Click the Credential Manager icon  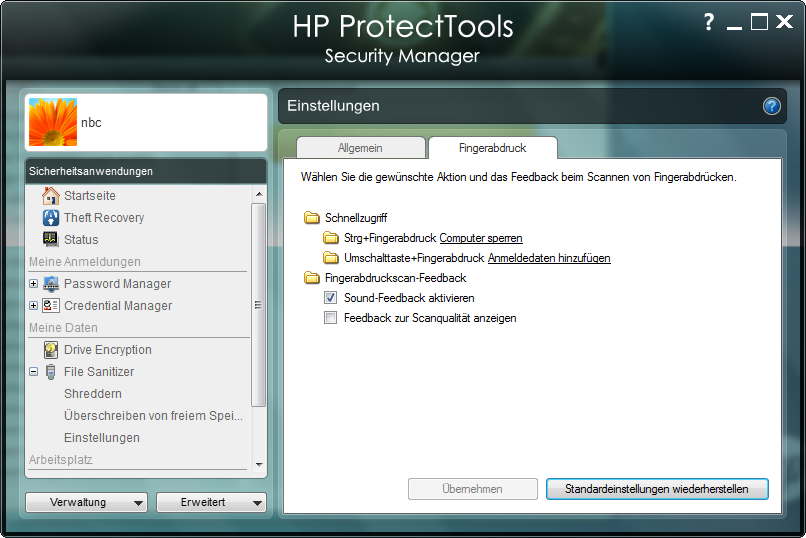tap(50, 306)
